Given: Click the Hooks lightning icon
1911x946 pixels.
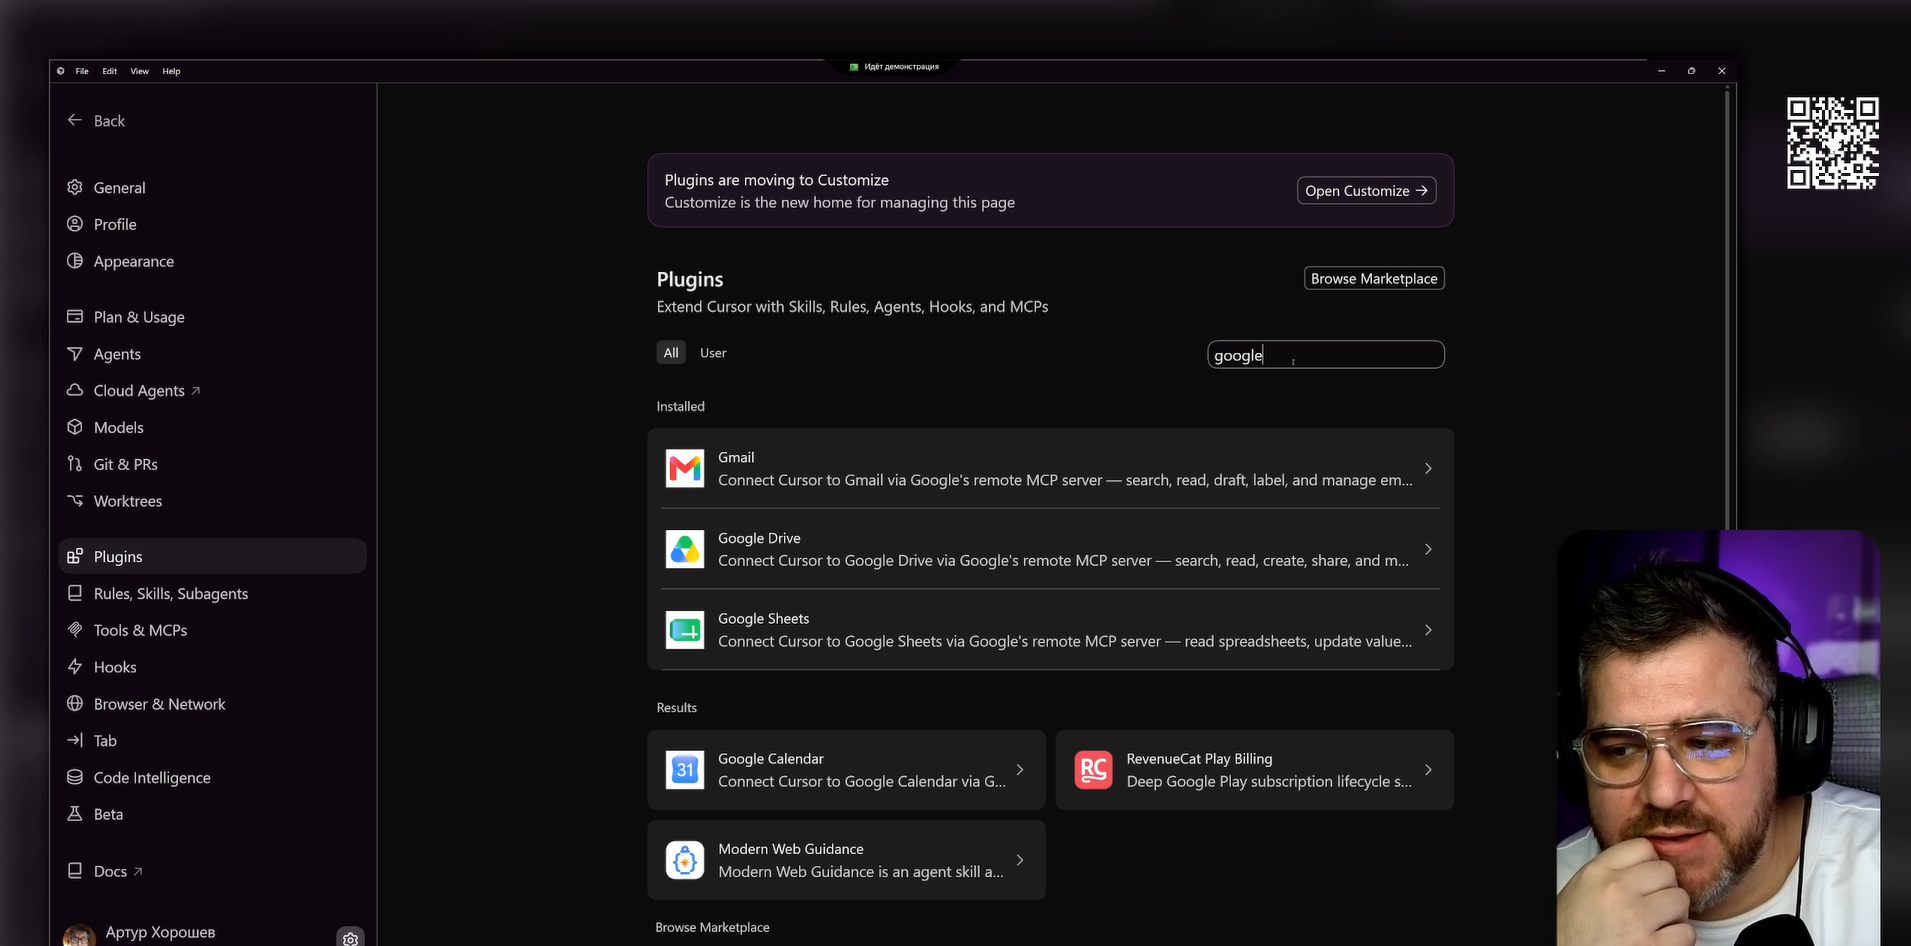Looking at the screenshot, I should [75, 667].
